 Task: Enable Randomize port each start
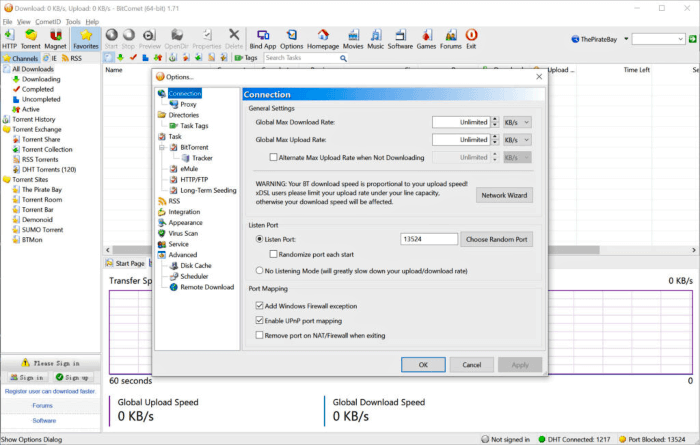[273, 254]
